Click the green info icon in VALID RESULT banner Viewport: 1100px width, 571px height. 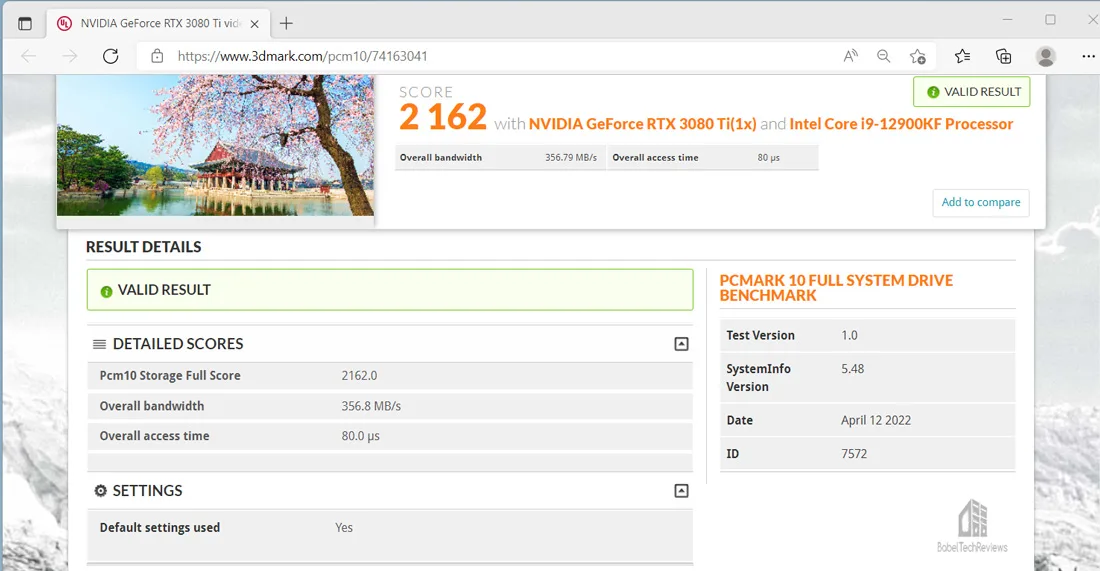tap(107, 291)
